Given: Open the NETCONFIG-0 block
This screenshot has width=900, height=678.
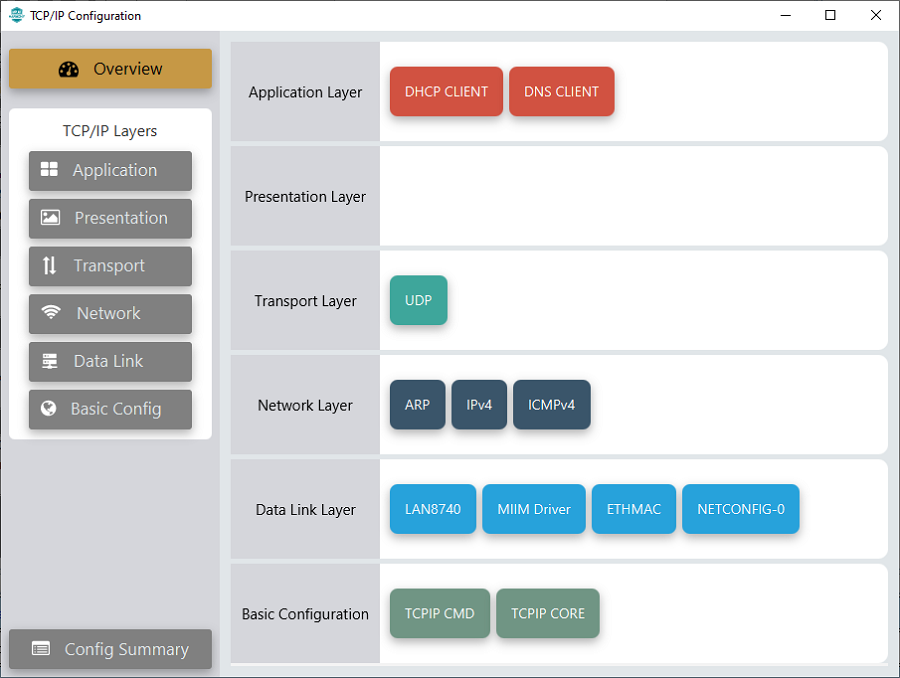Looking at the screenshot, I should tap(740, 509).
